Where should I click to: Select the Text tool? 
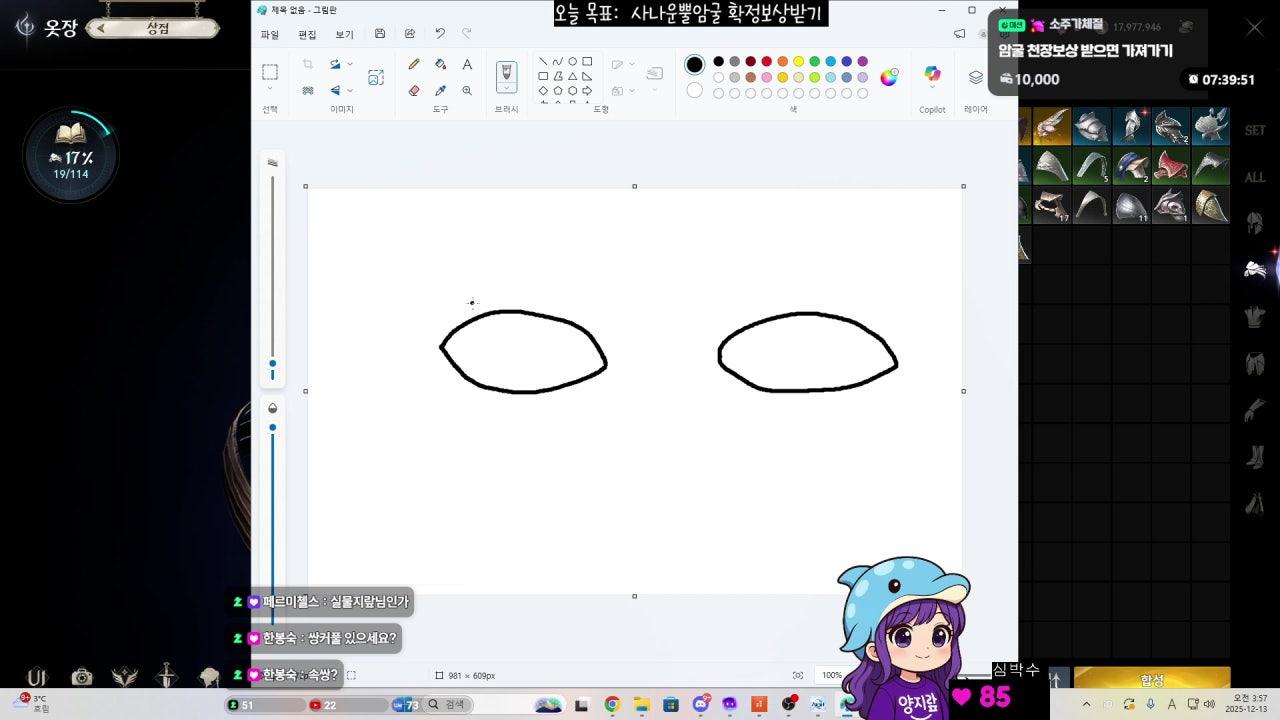click(467, 64)
